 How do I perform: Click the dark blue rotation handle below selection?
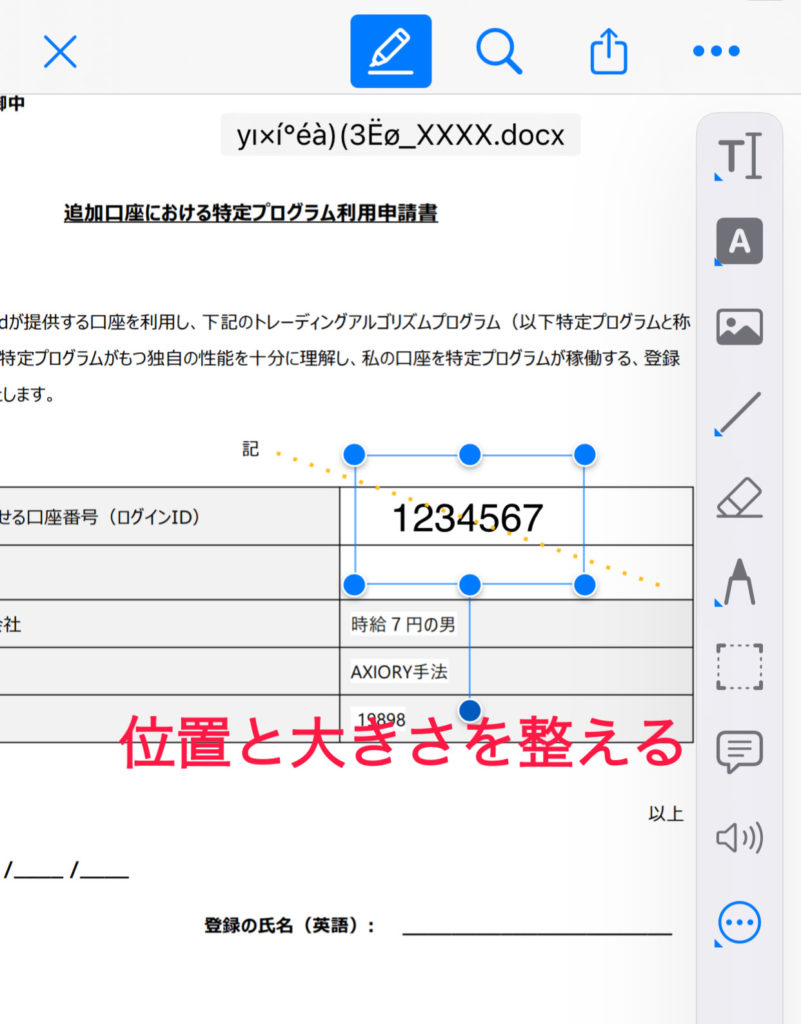470,711
